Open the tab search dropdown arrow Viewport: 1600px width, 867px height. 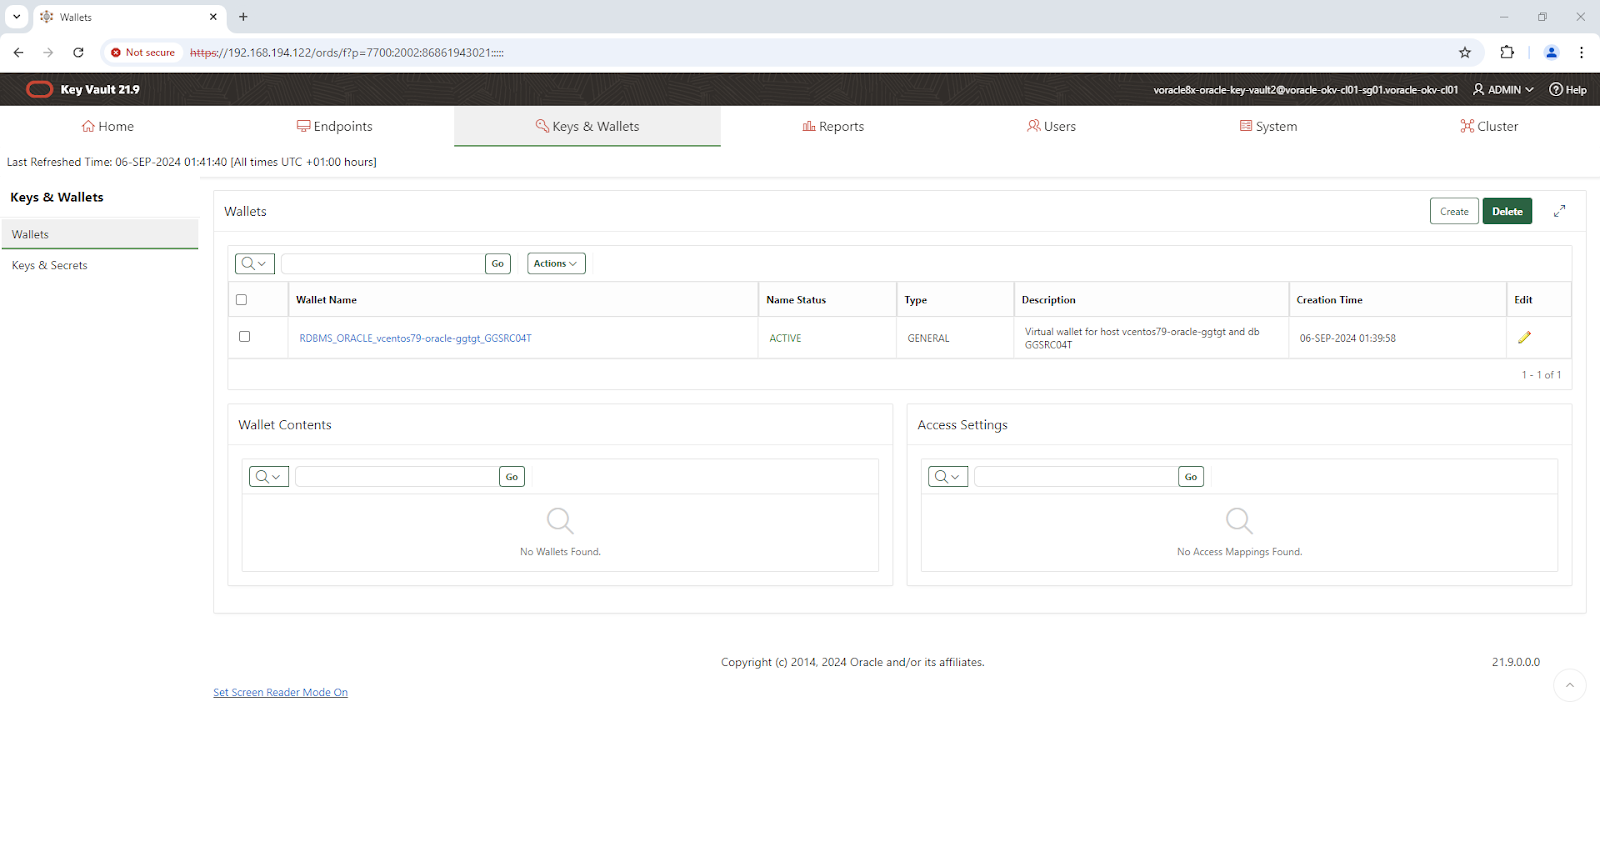pyautogui.click(x=16, y=17)
